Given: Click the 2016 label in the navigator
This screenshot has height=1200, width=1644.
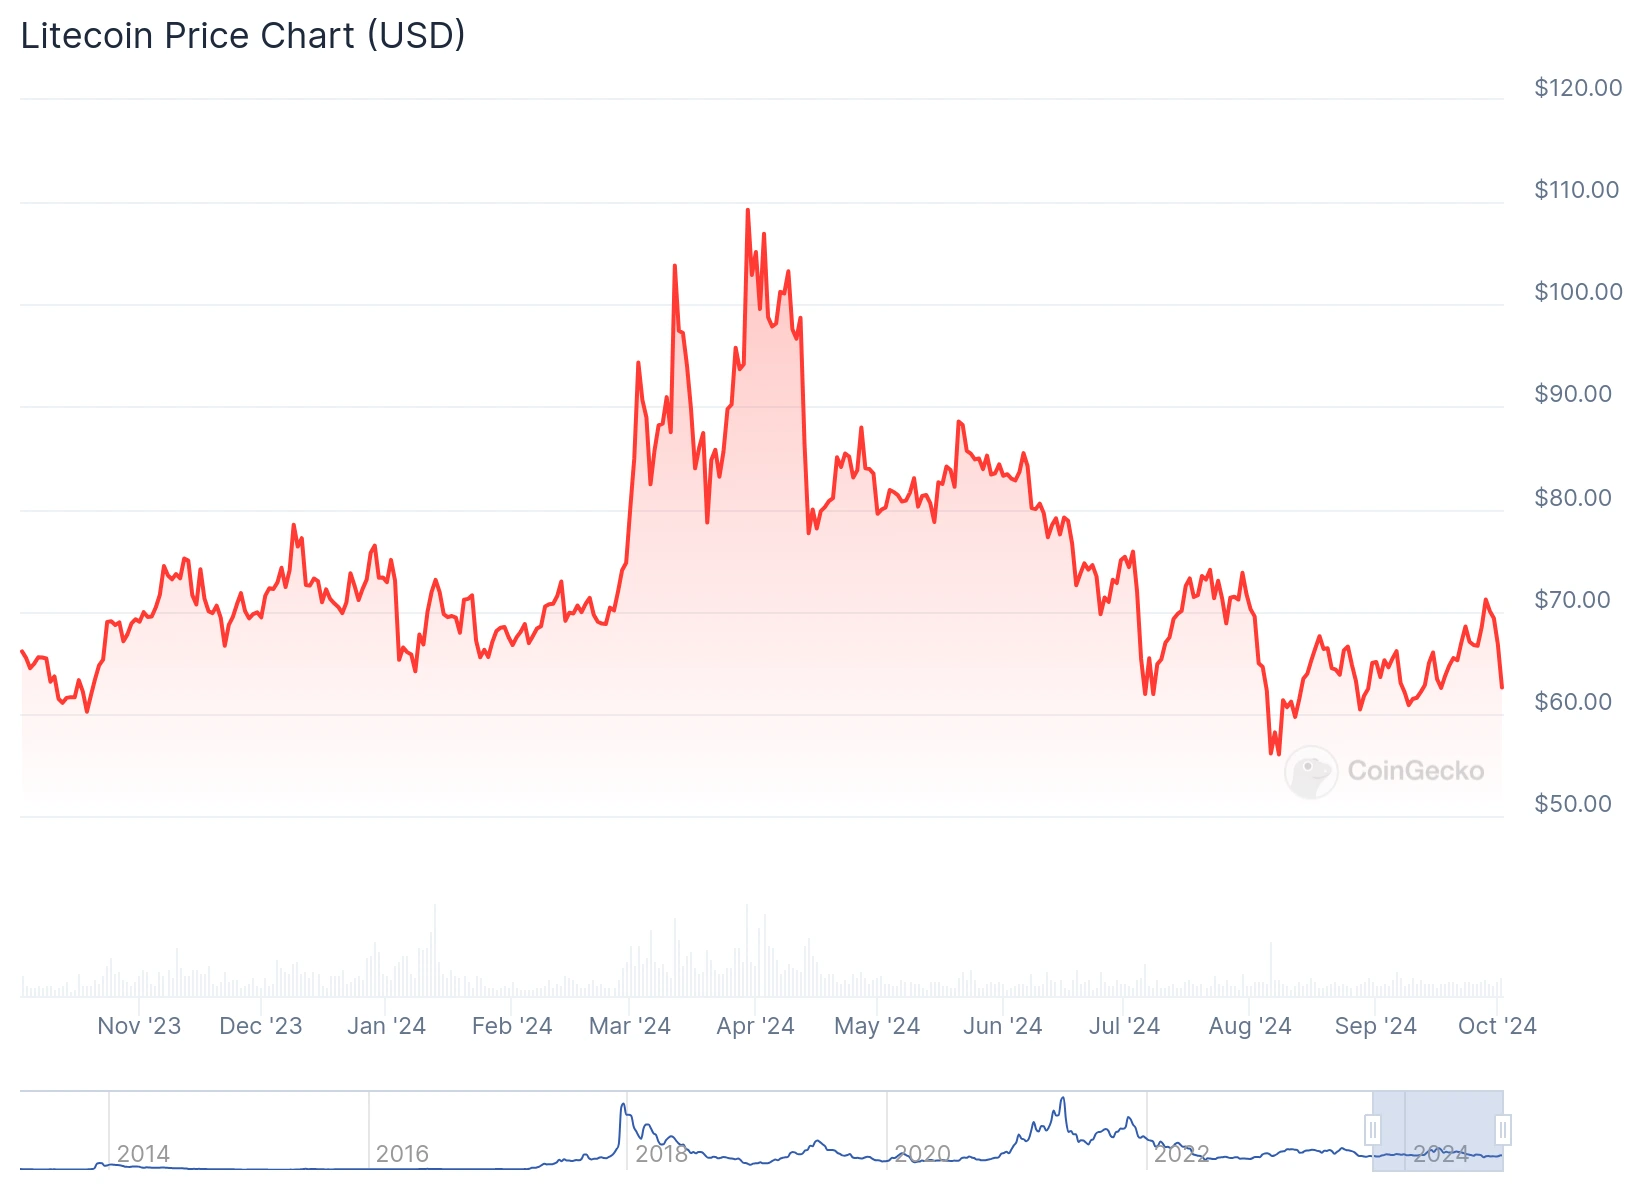Looking at the screenshot, I should tap(402, 1154).
